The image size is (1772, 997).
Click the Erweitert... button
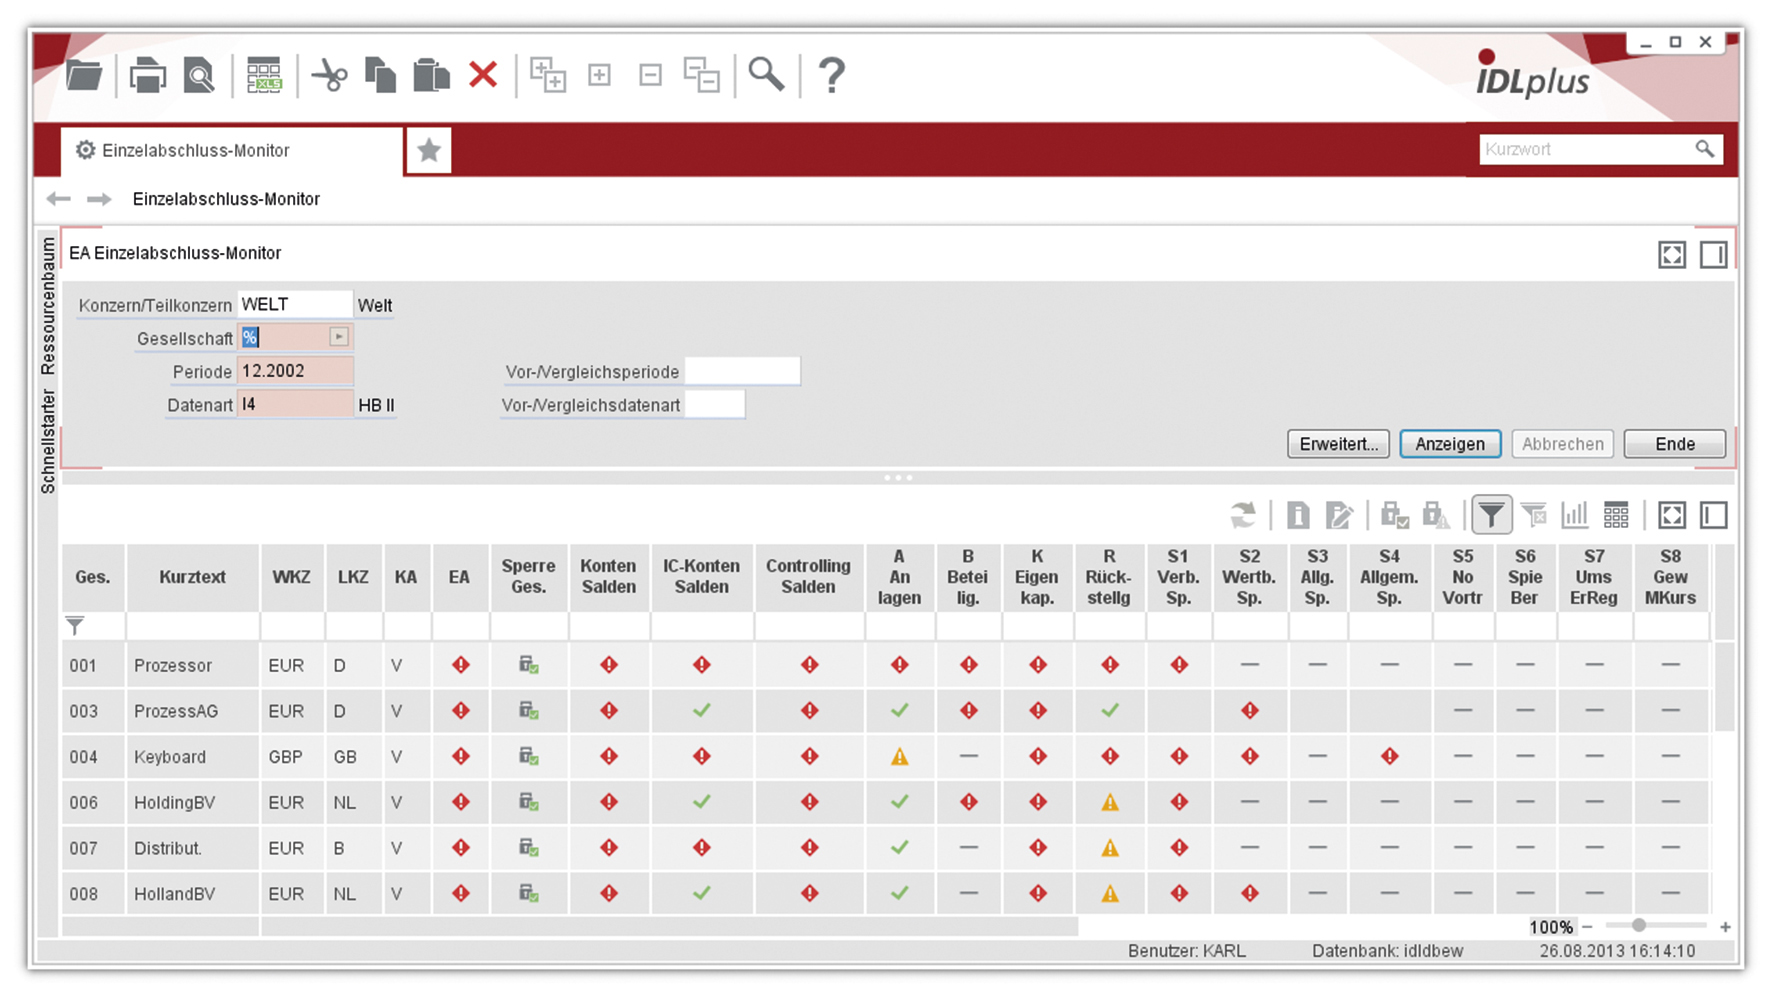[1337, 444]
